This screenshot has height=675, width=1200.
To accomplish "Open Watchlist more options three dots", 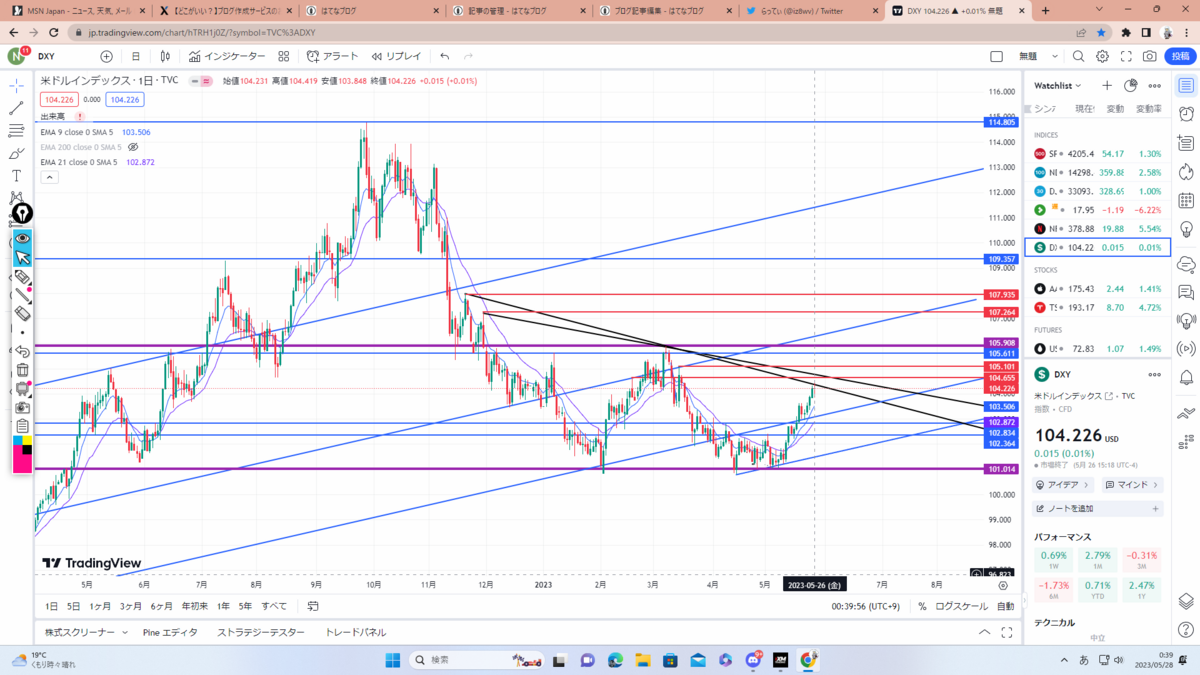I will (x=1155, y=86).
